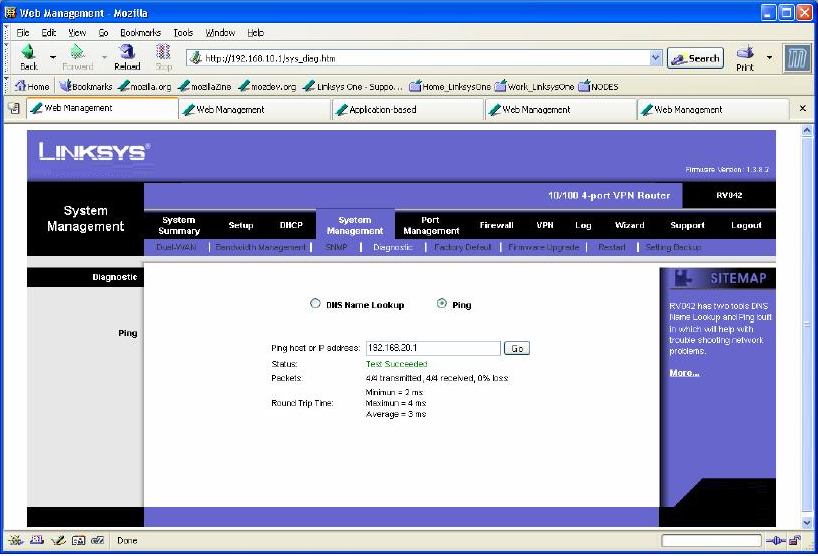Click the Ping host or IP address field
This screenshot has width=818, height=556.
coord(433,348)
